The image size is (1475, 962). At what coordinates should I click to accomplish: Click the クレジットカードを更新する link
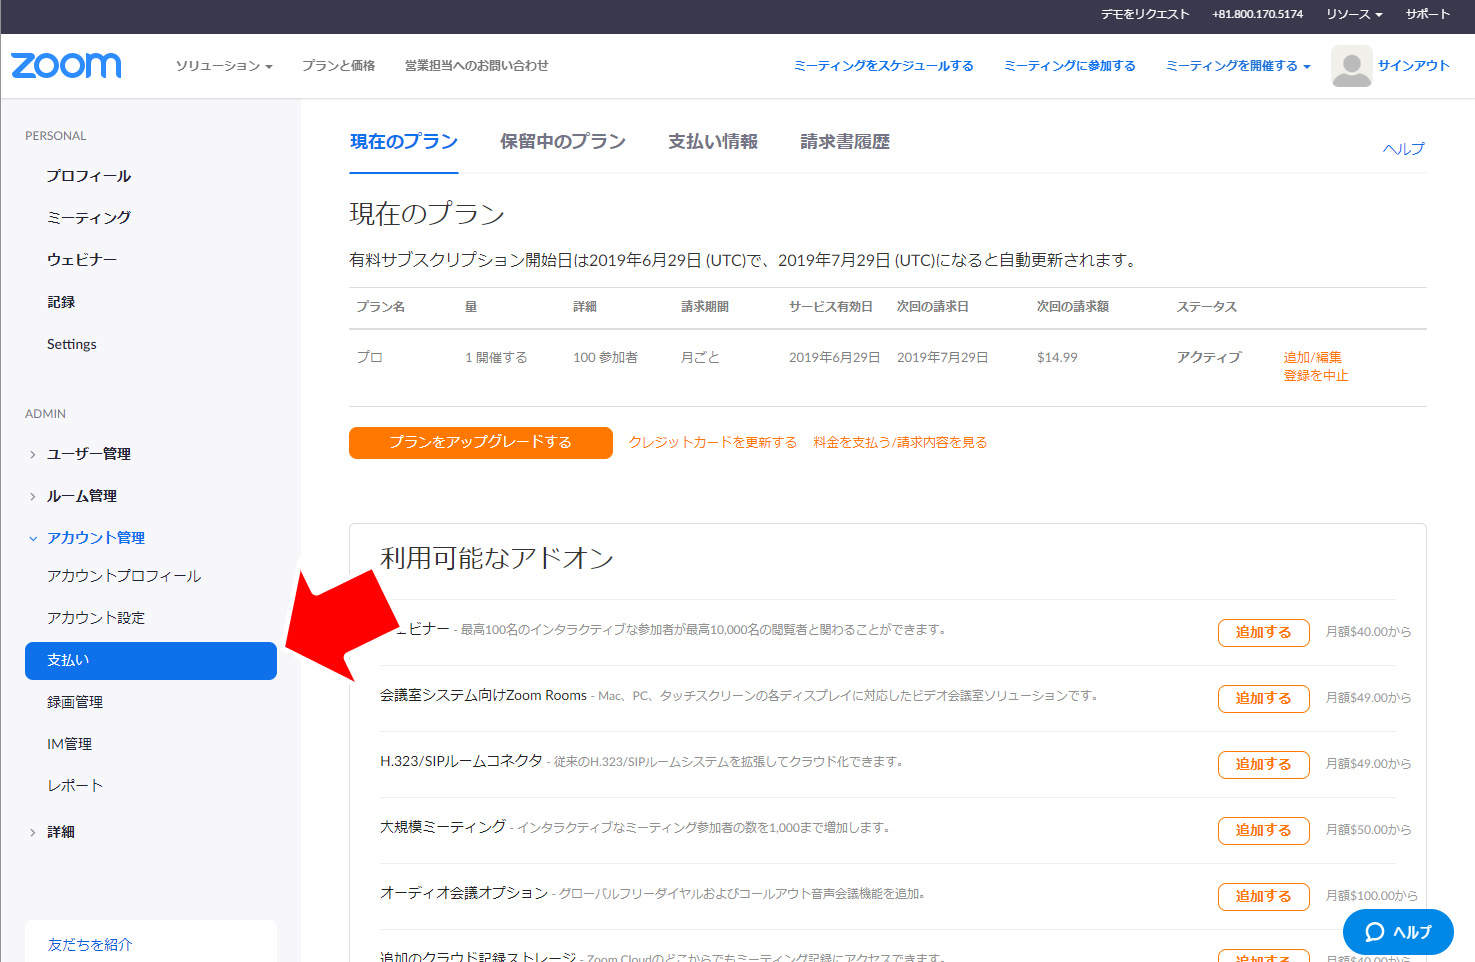pos(712,442)
